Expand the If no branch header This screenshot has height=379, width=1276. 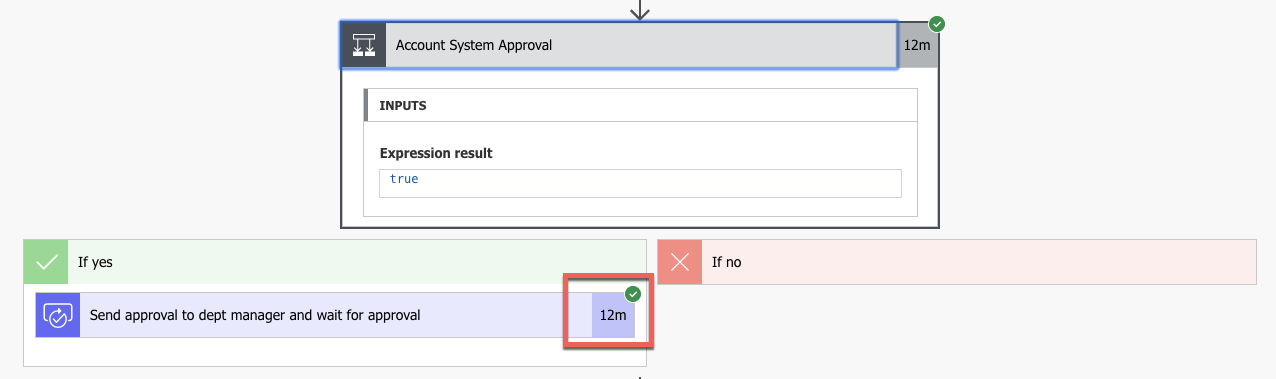[956, 262]
